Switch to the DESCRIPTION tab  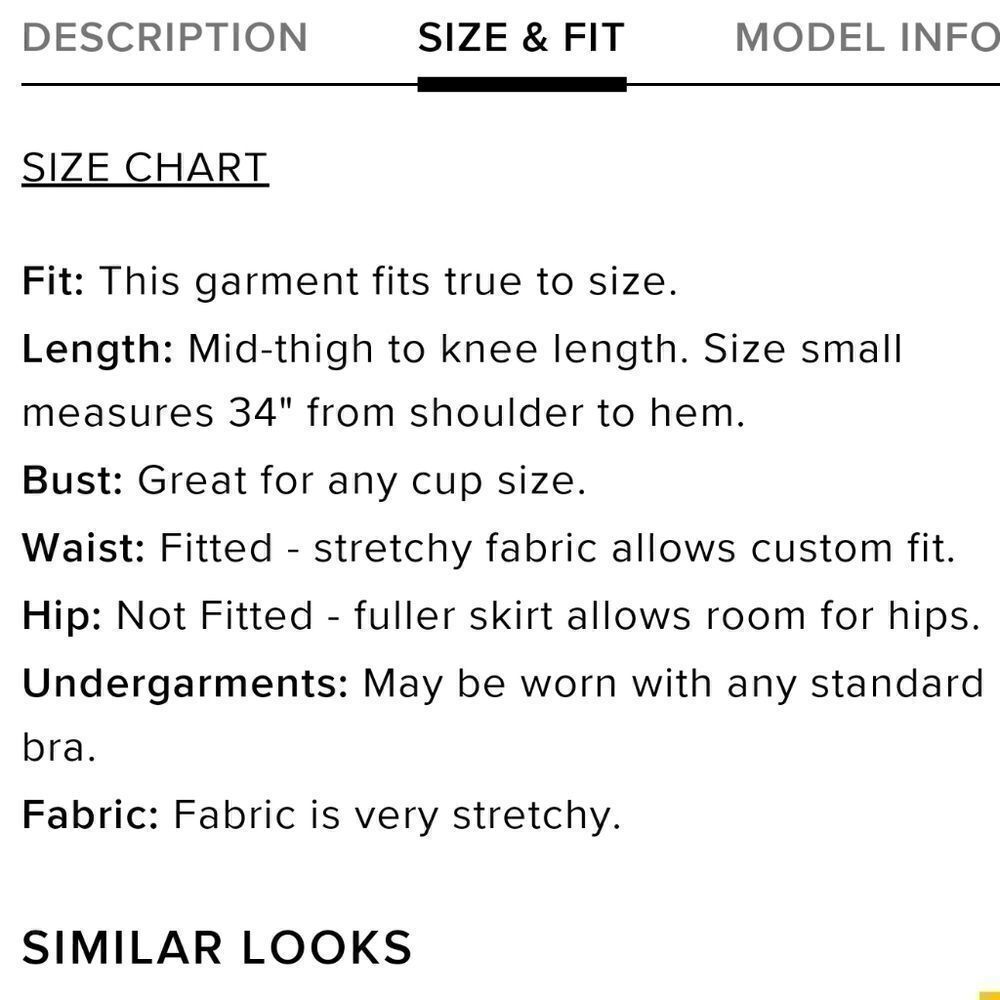tap(165, 38)
